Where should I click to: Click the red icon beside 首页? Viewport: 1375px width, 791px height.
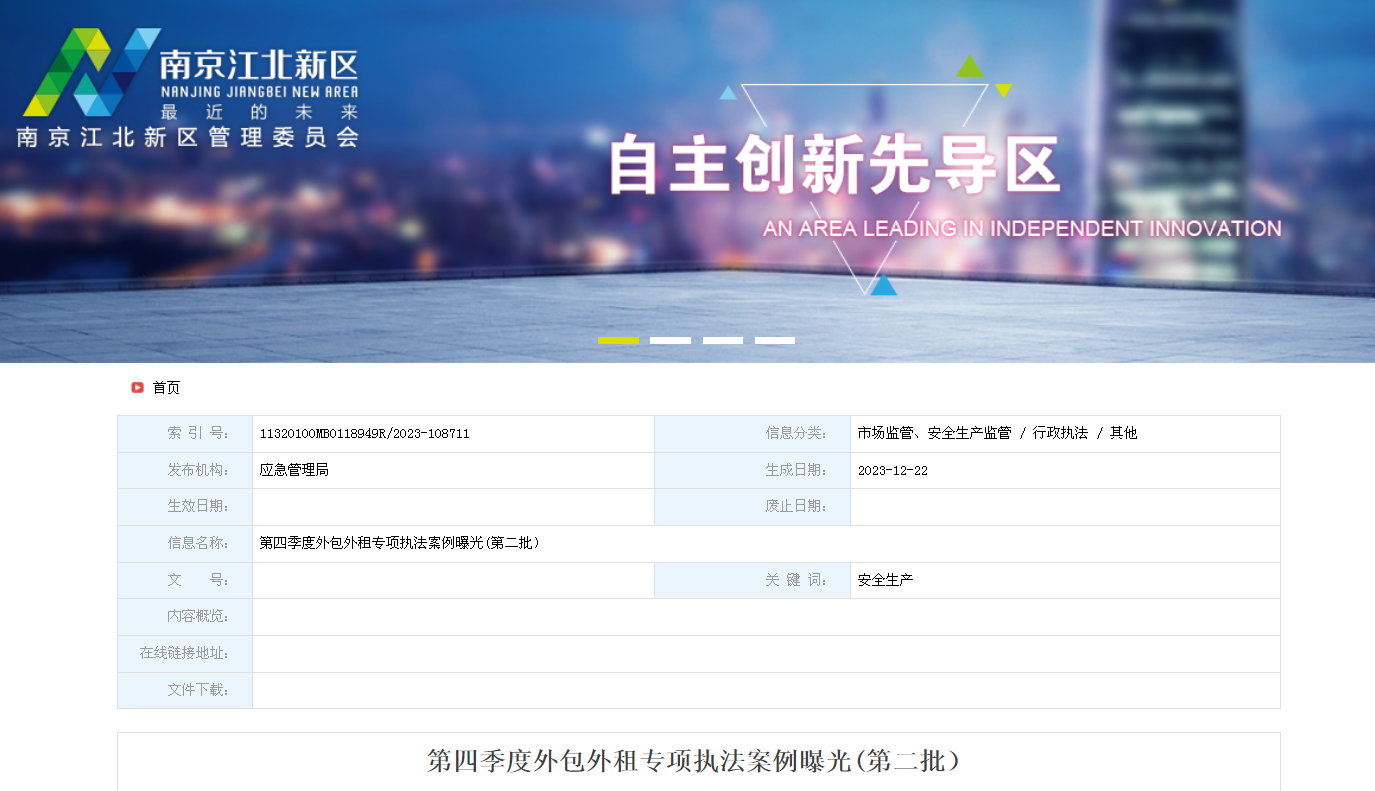(x=138, y=387)
